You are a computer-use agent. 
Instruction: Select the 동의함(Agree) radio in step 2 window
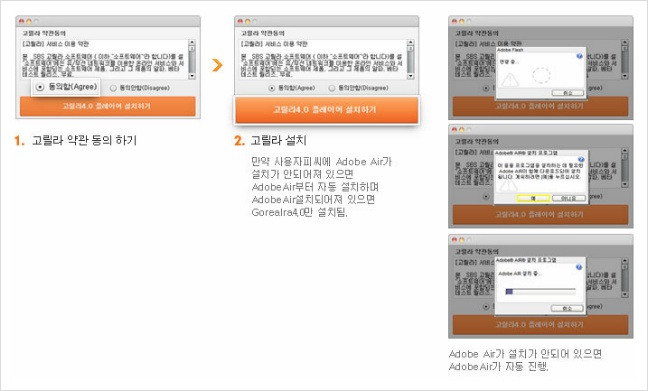pos(272,88)
